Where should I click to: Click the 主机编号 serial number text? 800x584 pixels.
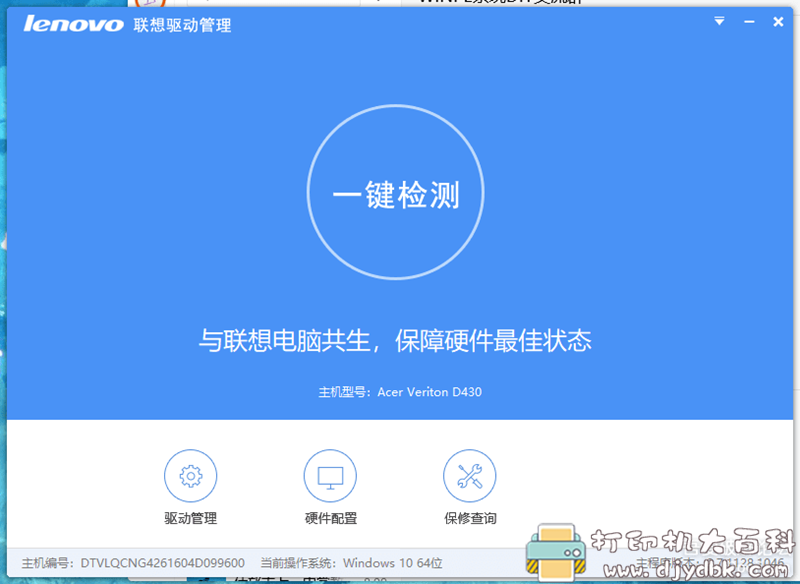point(133,563)
